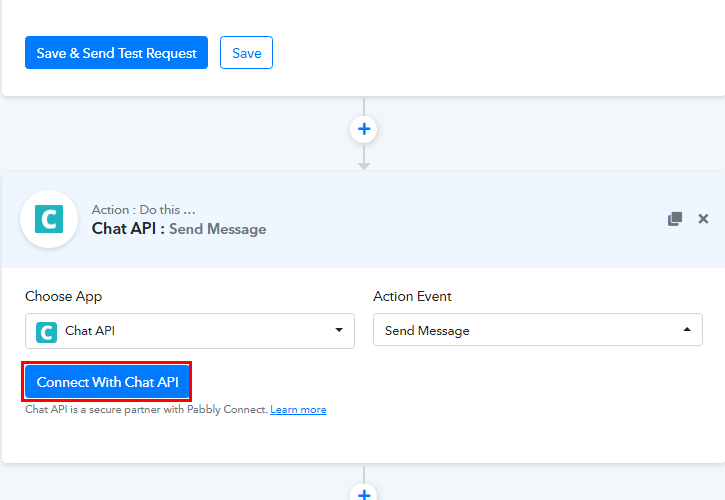The width and height of the screenshot is (725, 500).
Task: Duplicate the Chat API action step
Action: pos(675,219)
